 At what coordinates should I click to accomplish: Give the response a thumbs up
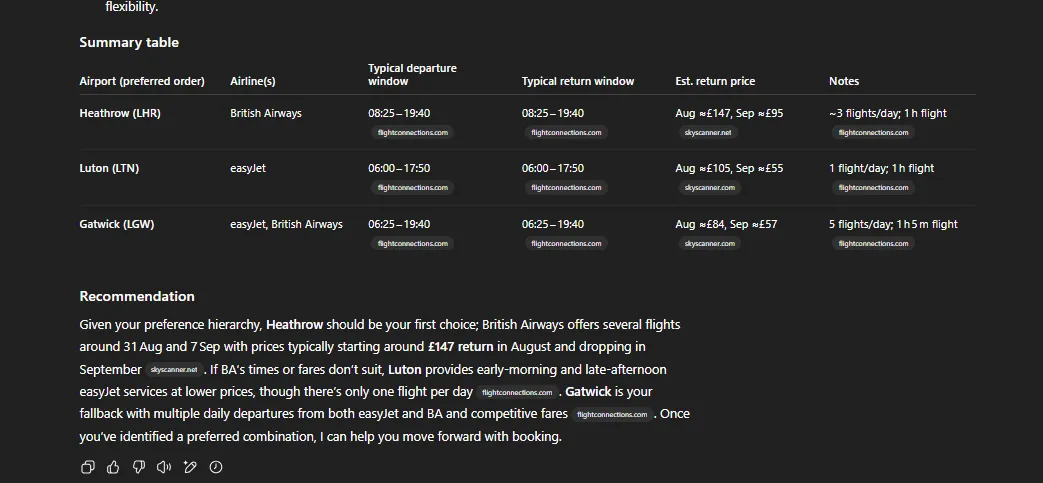pyautogui.click(x=113, y=467)
